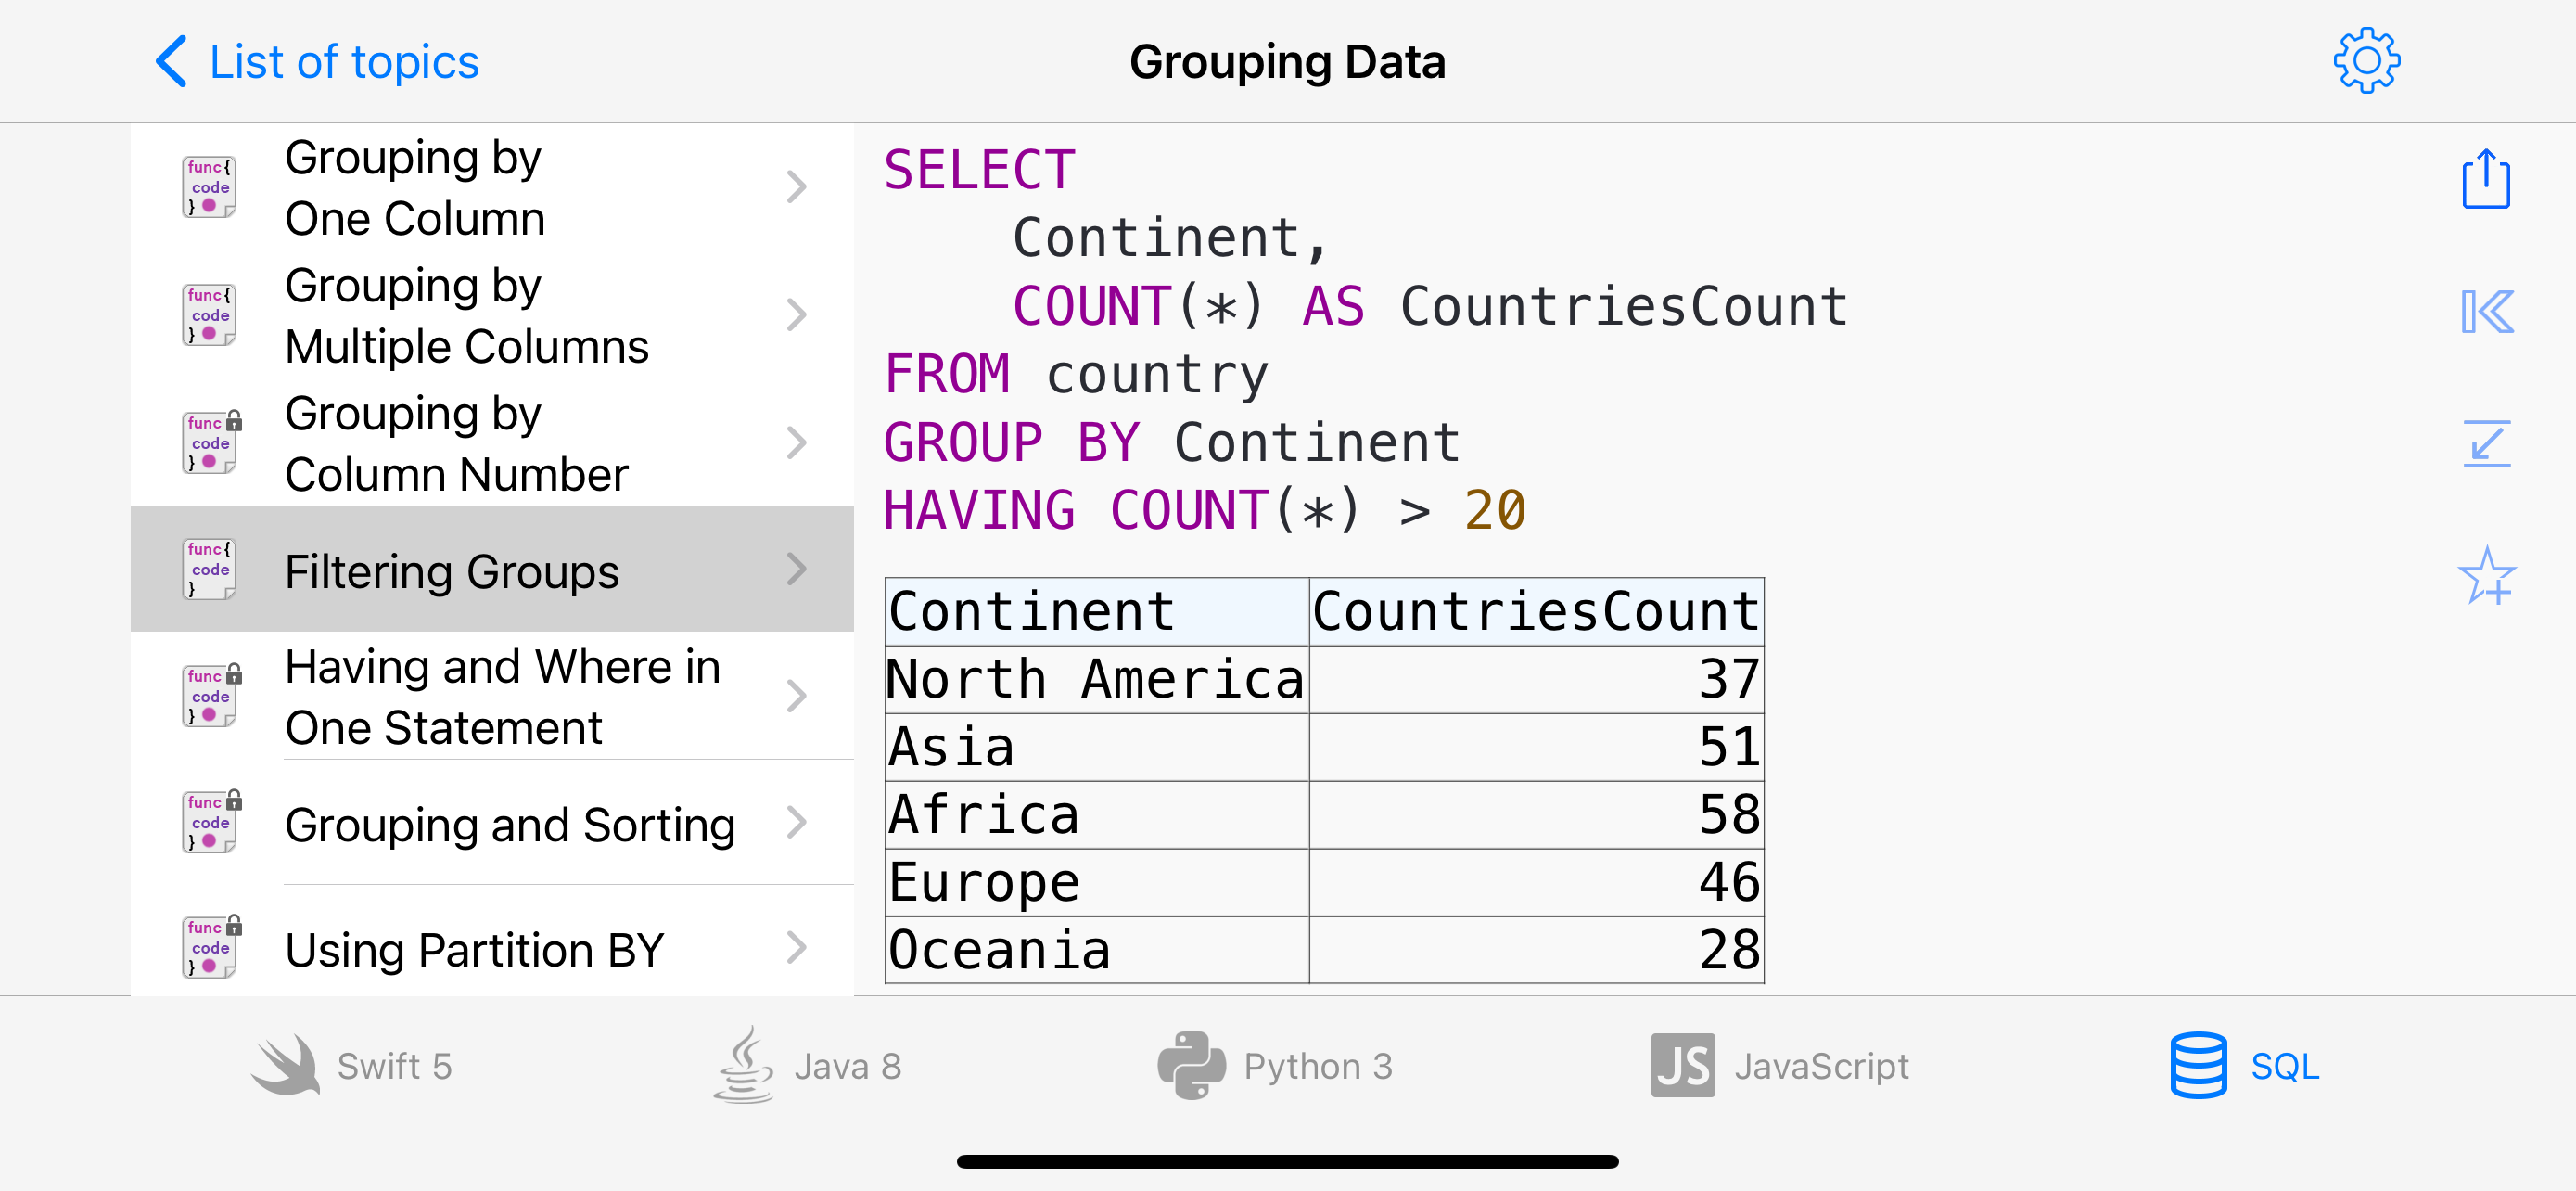Click the collapse sidebar arrow icon

tap(2486, 312)
